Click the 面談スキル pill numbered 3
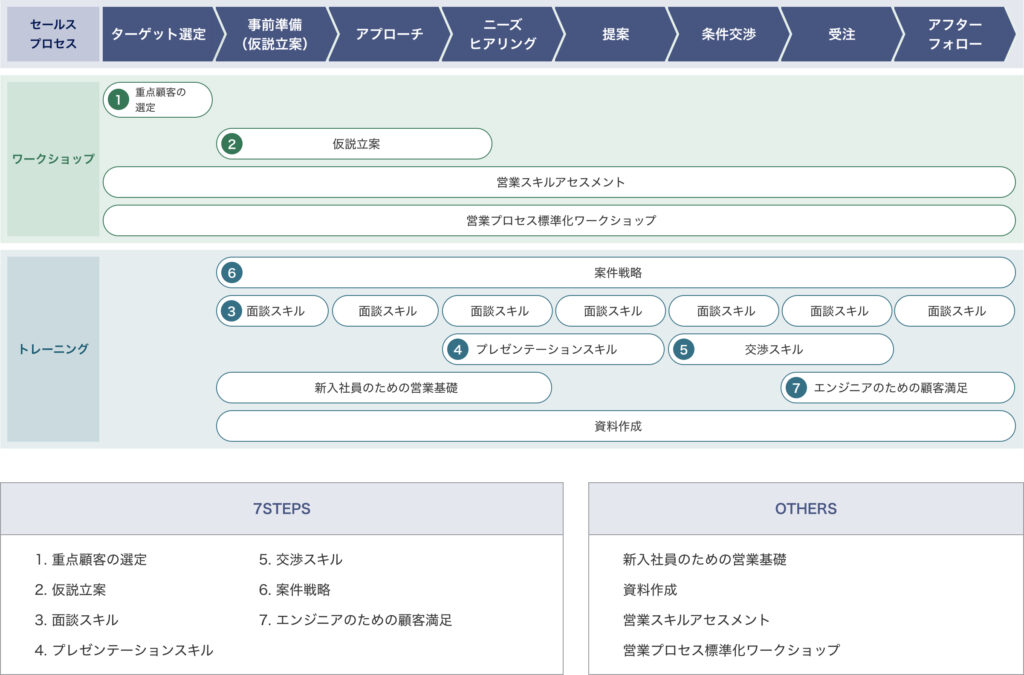 (x=272, y=311)
